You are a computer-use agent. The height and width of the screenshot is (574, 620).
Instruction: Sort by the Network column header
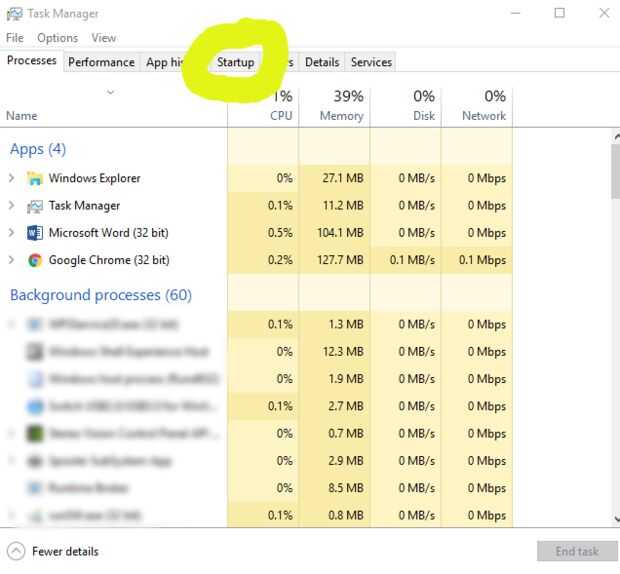[x=484, y=116]
